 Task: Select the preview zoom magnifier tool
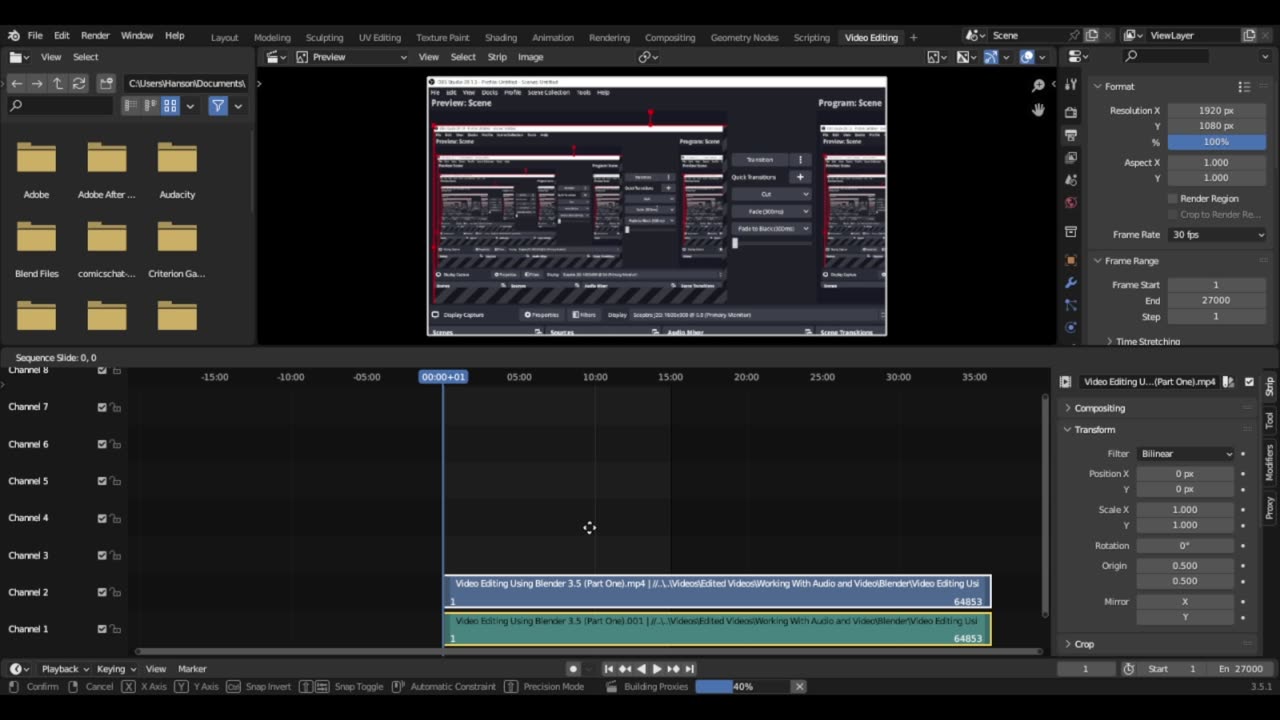1038,86
